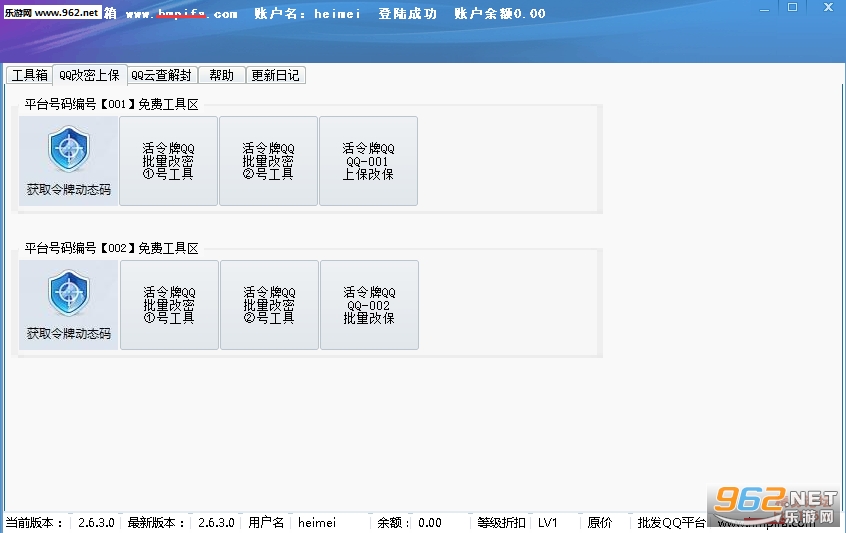Click the heimei username field in status bar
Viewport: 846px width, 533px height.
pyautogui.click(x=317, y=522)
